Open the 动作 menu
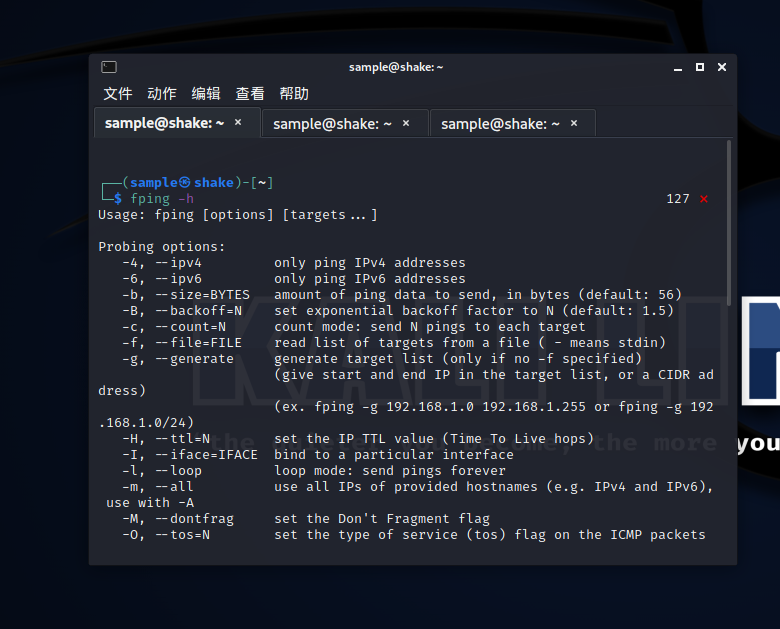This screenshot has width=780, height=629. pyautogui.click(x=162, y=94)
